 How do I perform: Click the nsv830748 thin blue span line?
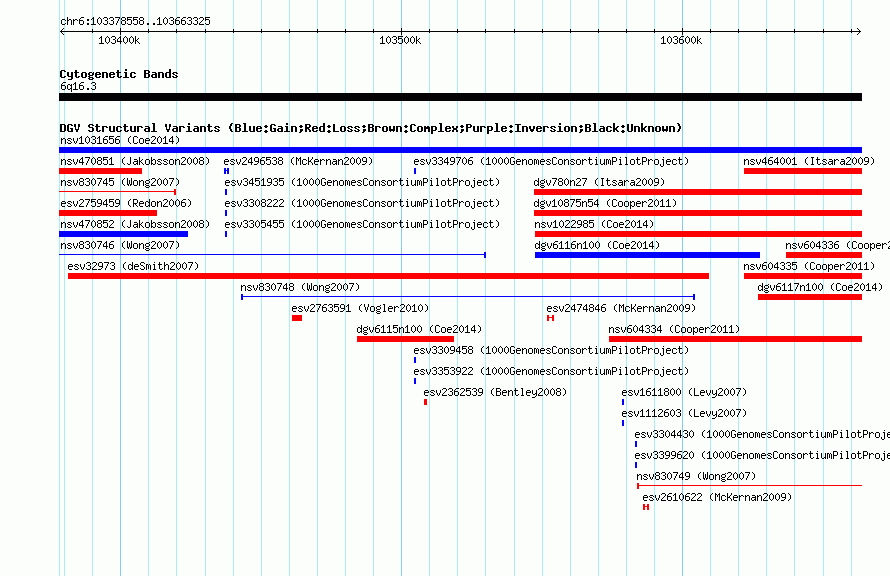[468, 297]
